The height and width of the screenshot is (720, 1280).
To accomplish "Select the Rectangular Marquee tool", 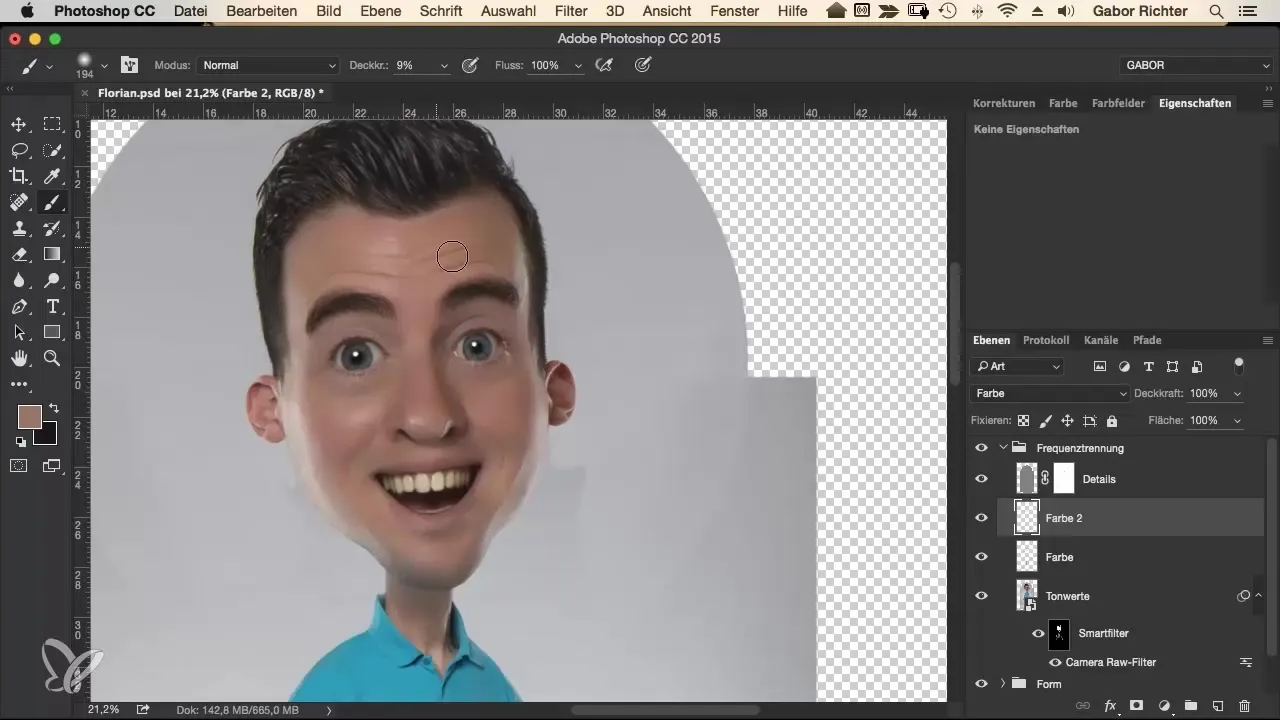I will (52, 124).
